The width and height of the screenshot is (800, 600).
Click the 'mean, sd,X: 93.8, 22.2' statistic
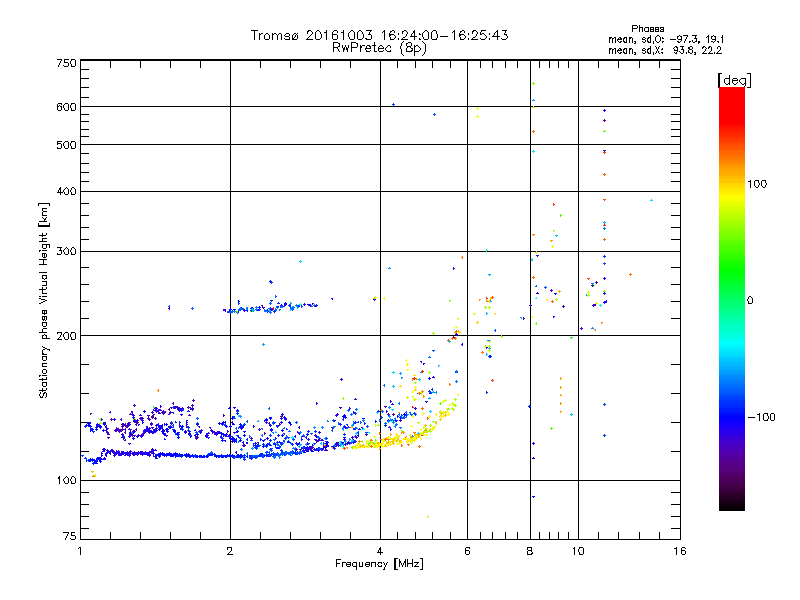pyautogui.click(x=665, y=51)
